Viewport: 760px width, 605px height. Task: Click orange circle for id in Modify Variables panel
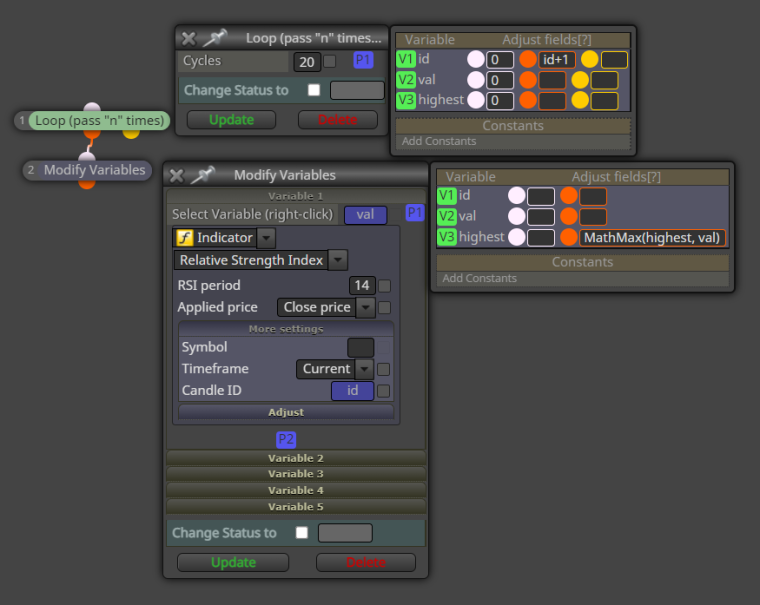(x=569, y=196)
